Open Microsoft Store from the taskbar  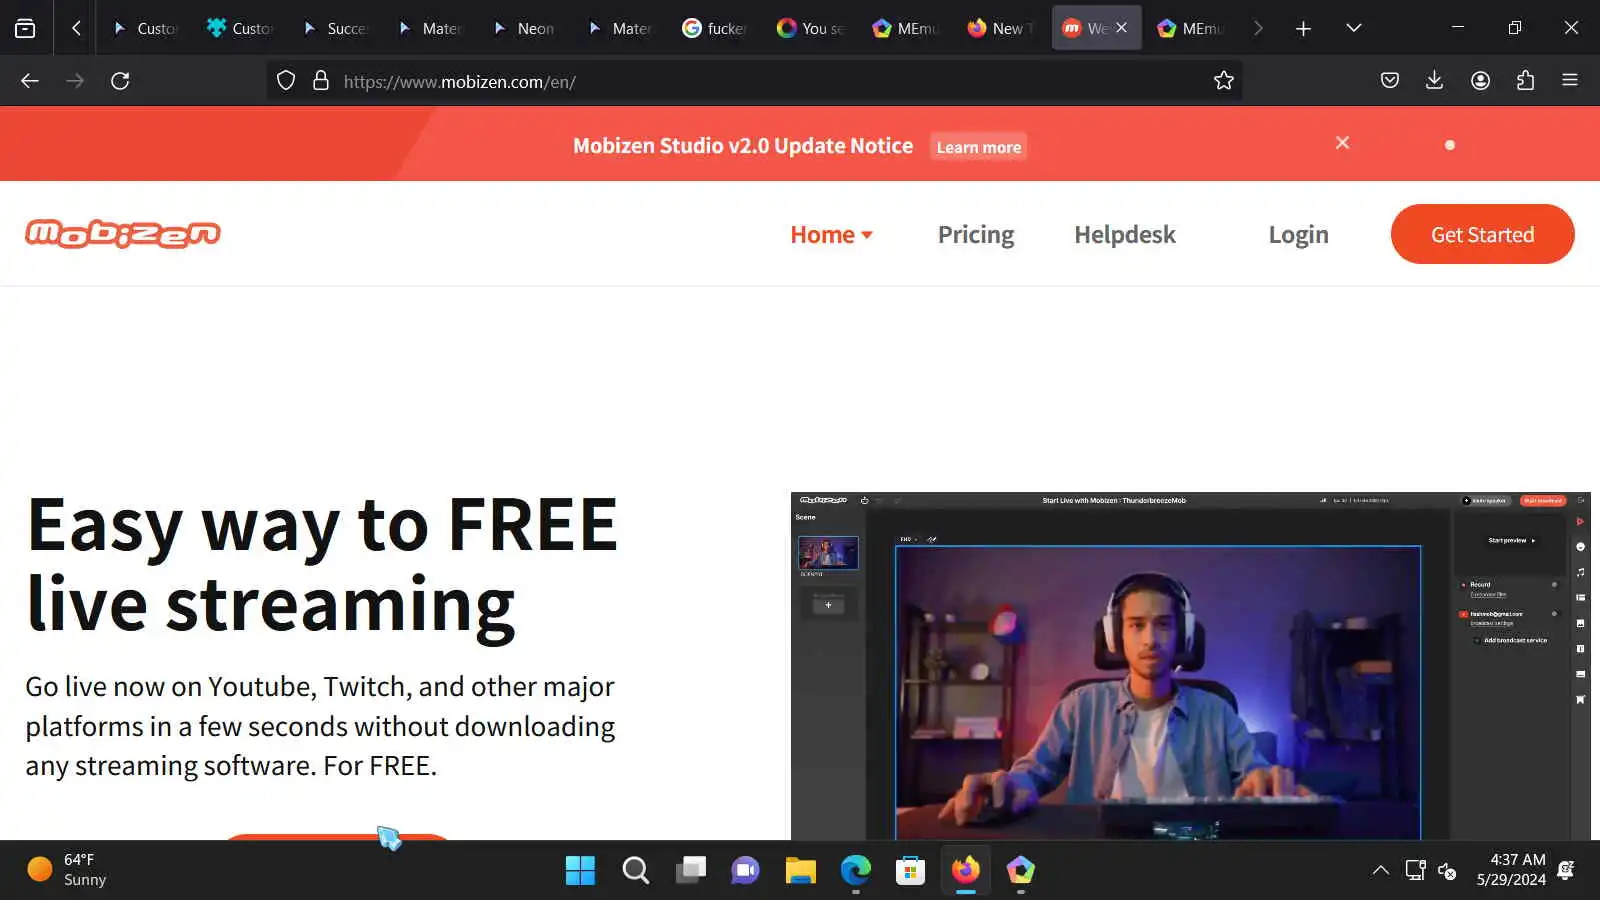[x=910, y=870]
